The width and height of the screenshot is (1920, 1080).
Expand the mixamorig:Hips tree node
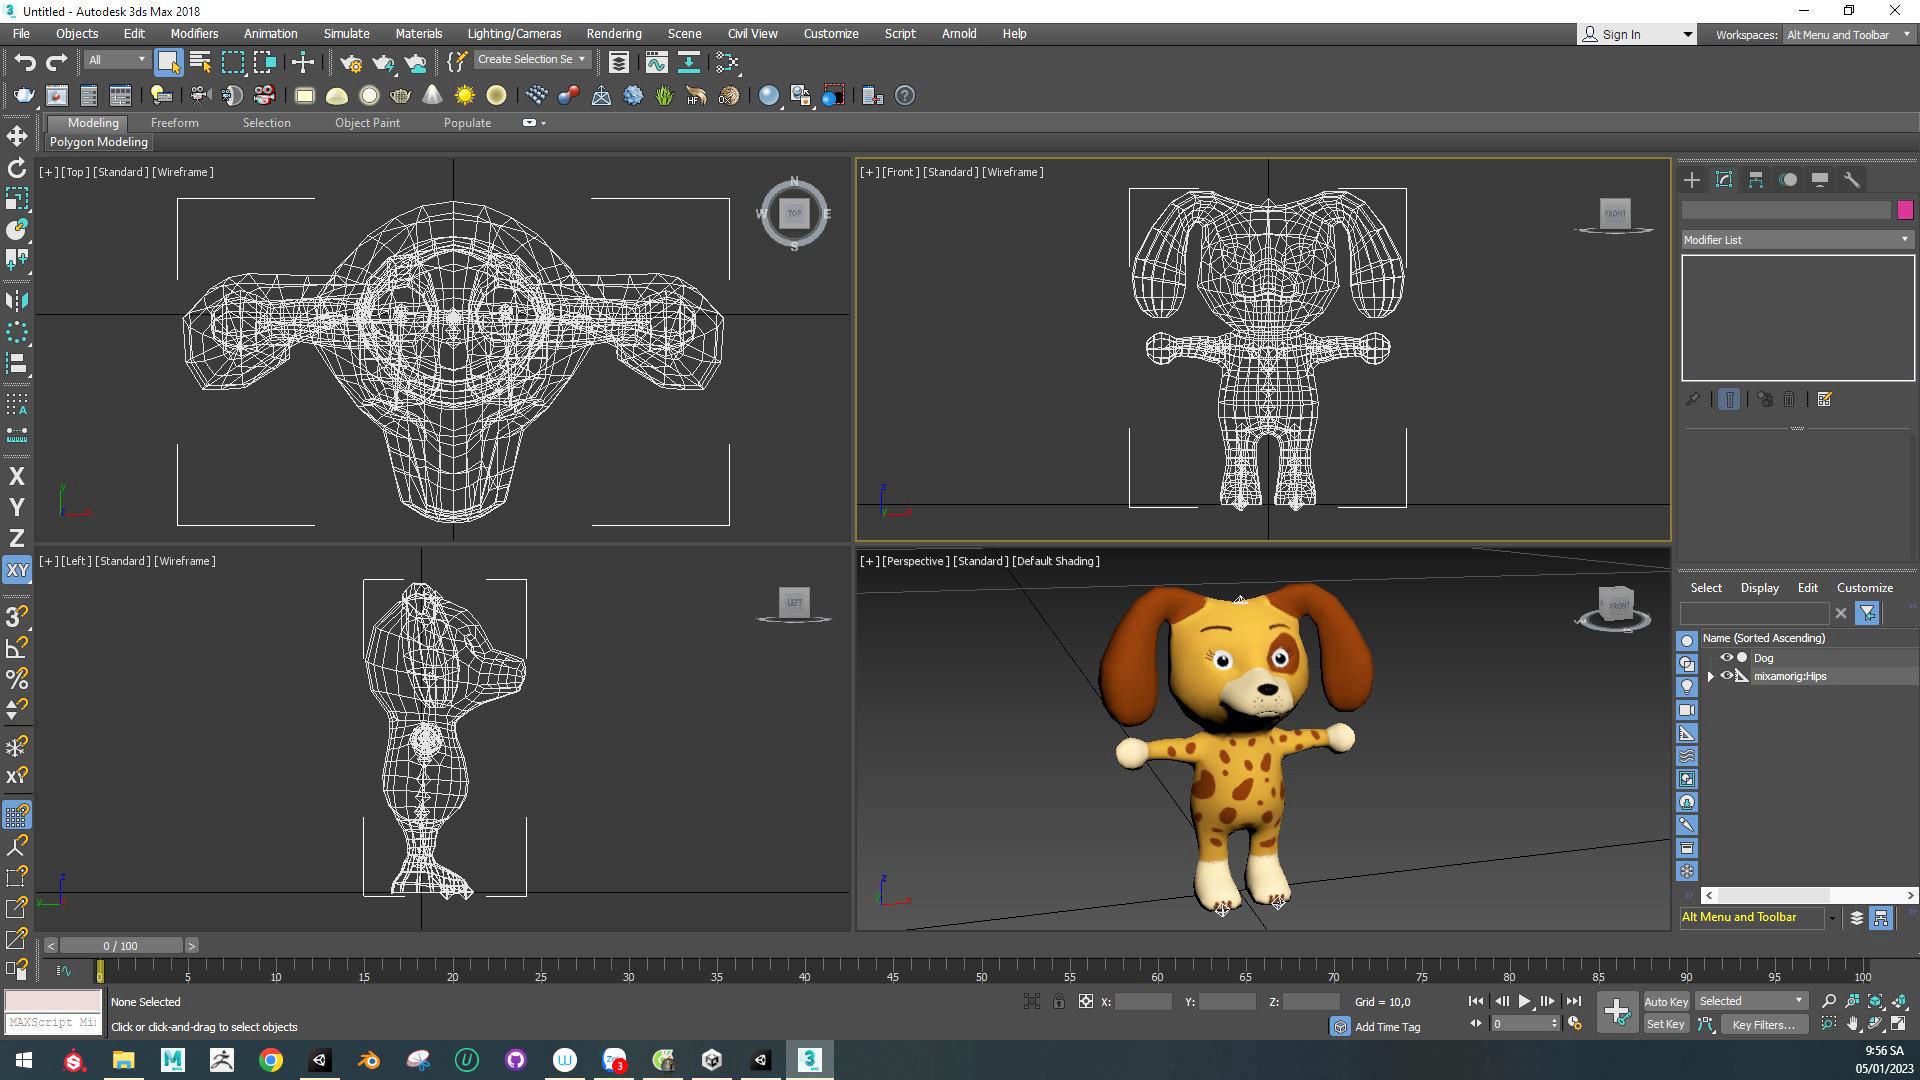pos(1710,677)
